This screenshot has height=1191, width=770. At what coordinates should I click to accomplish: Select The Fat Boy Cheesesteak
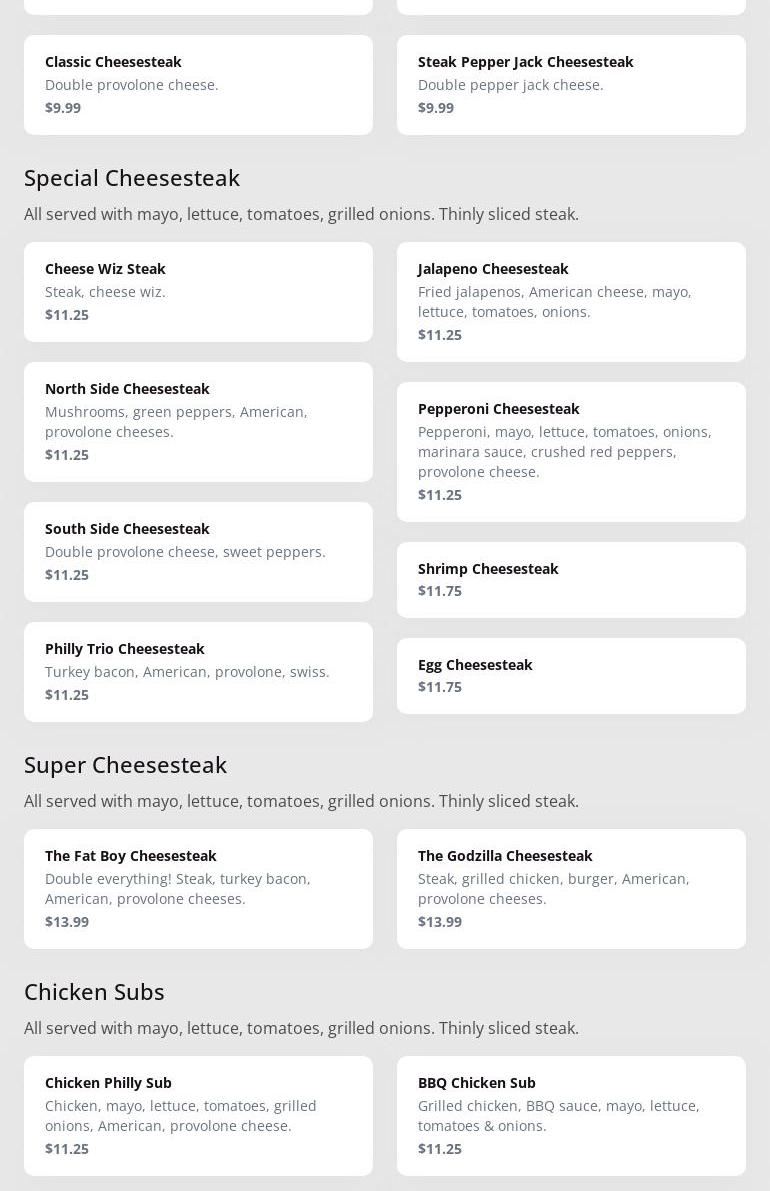[198, 888]
